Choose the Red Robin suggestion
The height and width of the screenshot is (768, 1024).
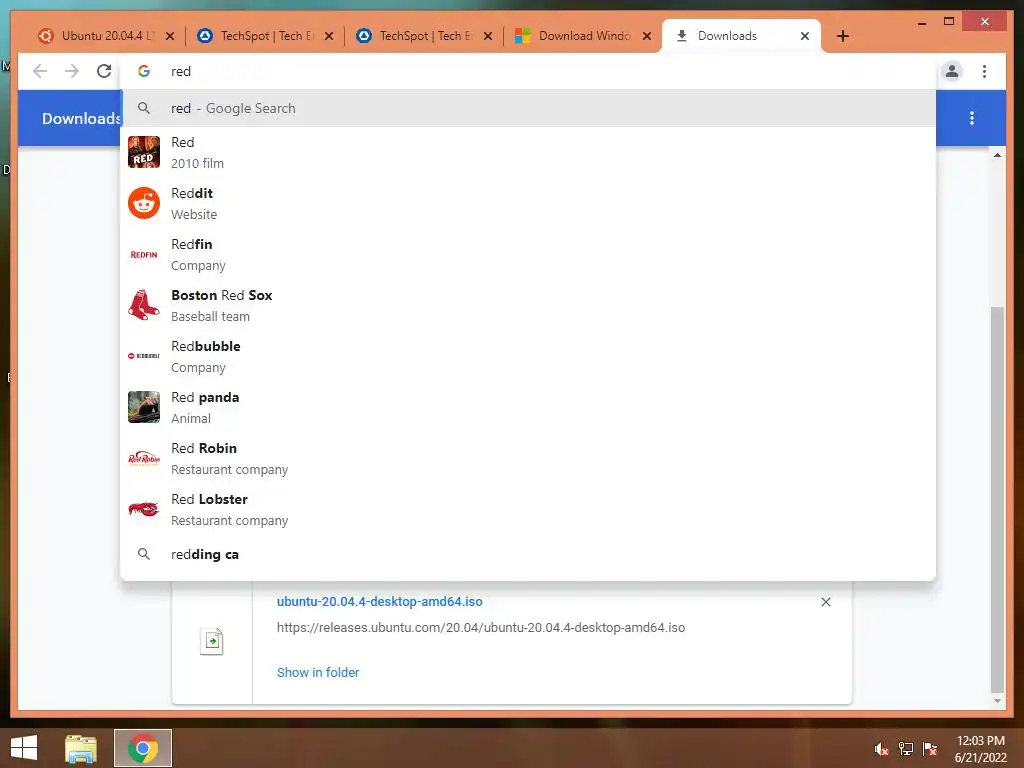(x=528, y=458)
